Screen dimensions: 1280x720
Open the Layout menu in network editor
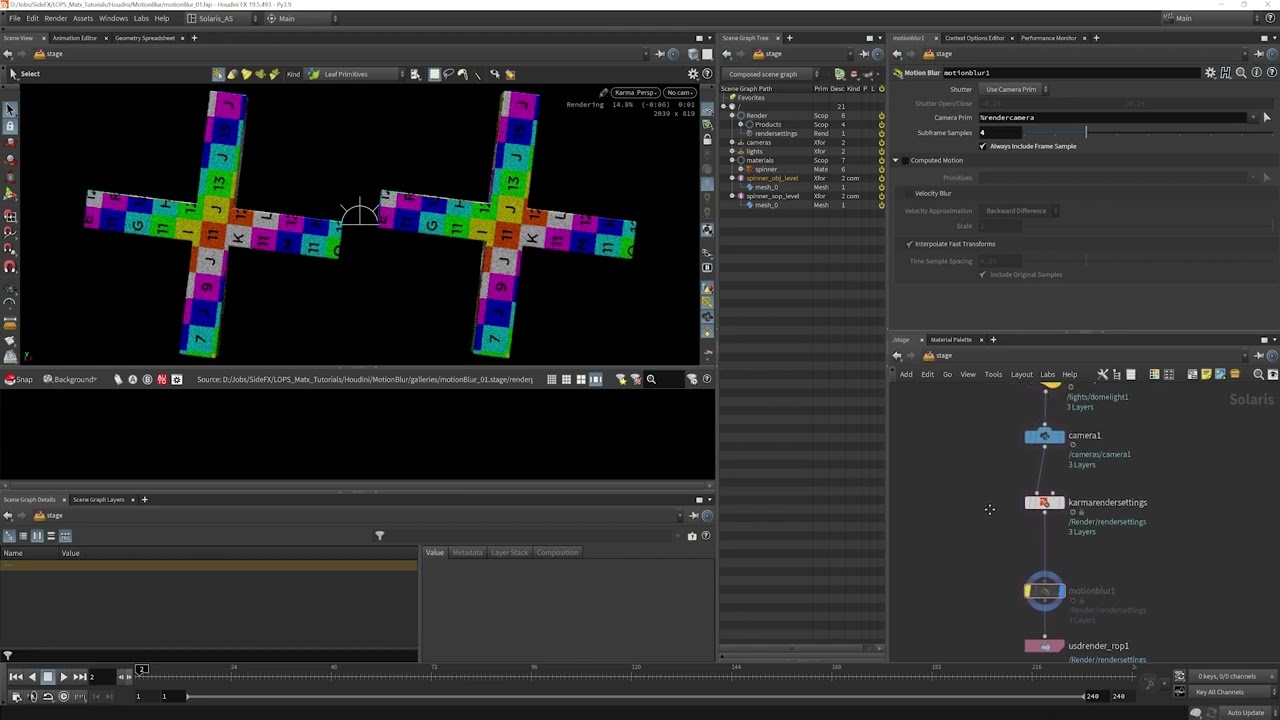coord(1021,375)
